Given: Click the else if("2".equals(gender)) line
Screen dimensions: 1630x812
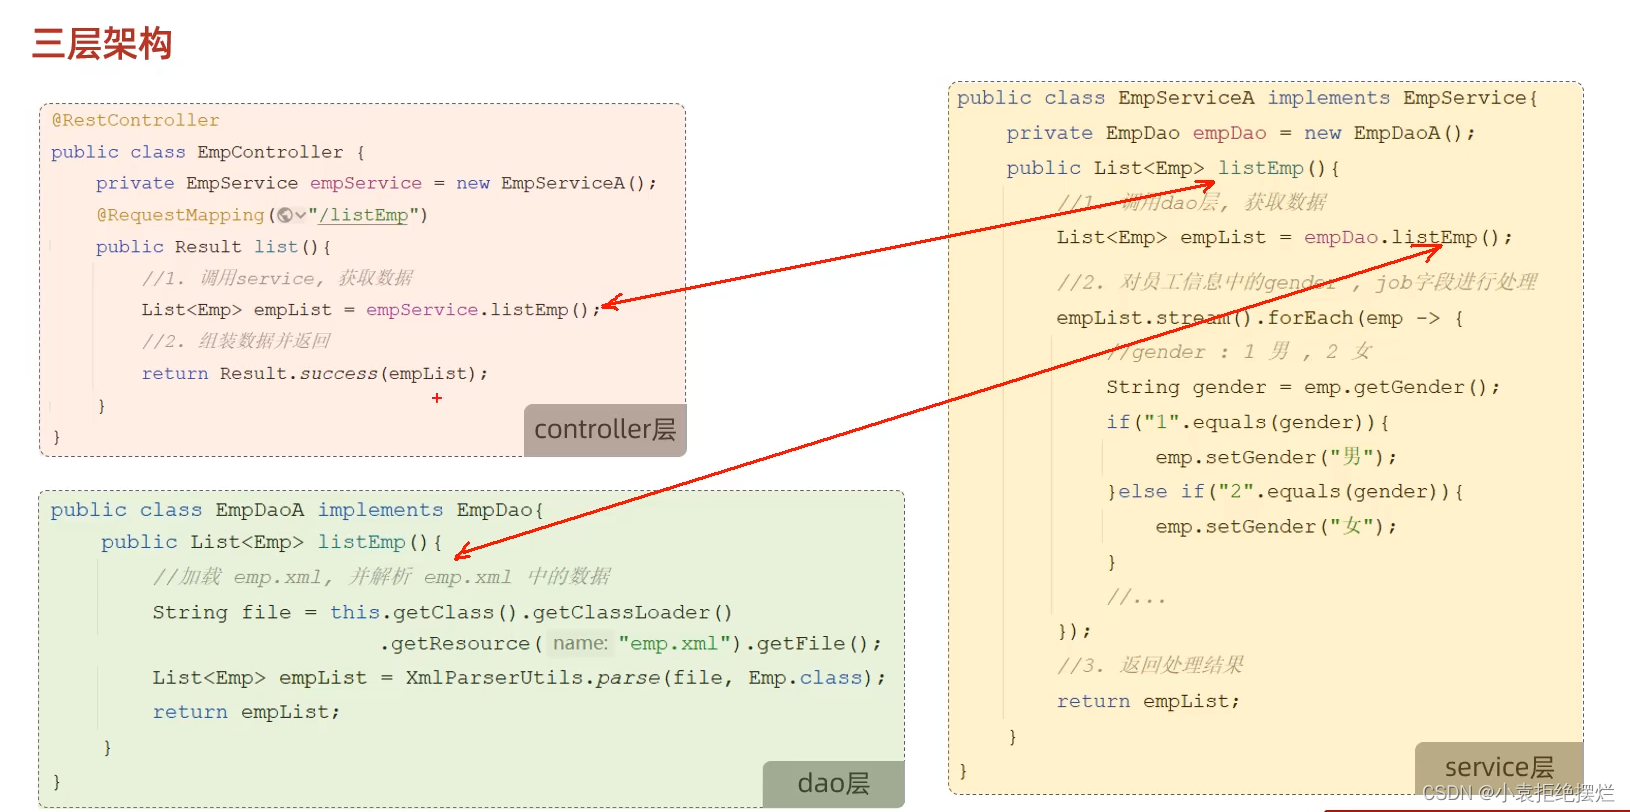Looking at the screenshot, I should click(1285, 492).
